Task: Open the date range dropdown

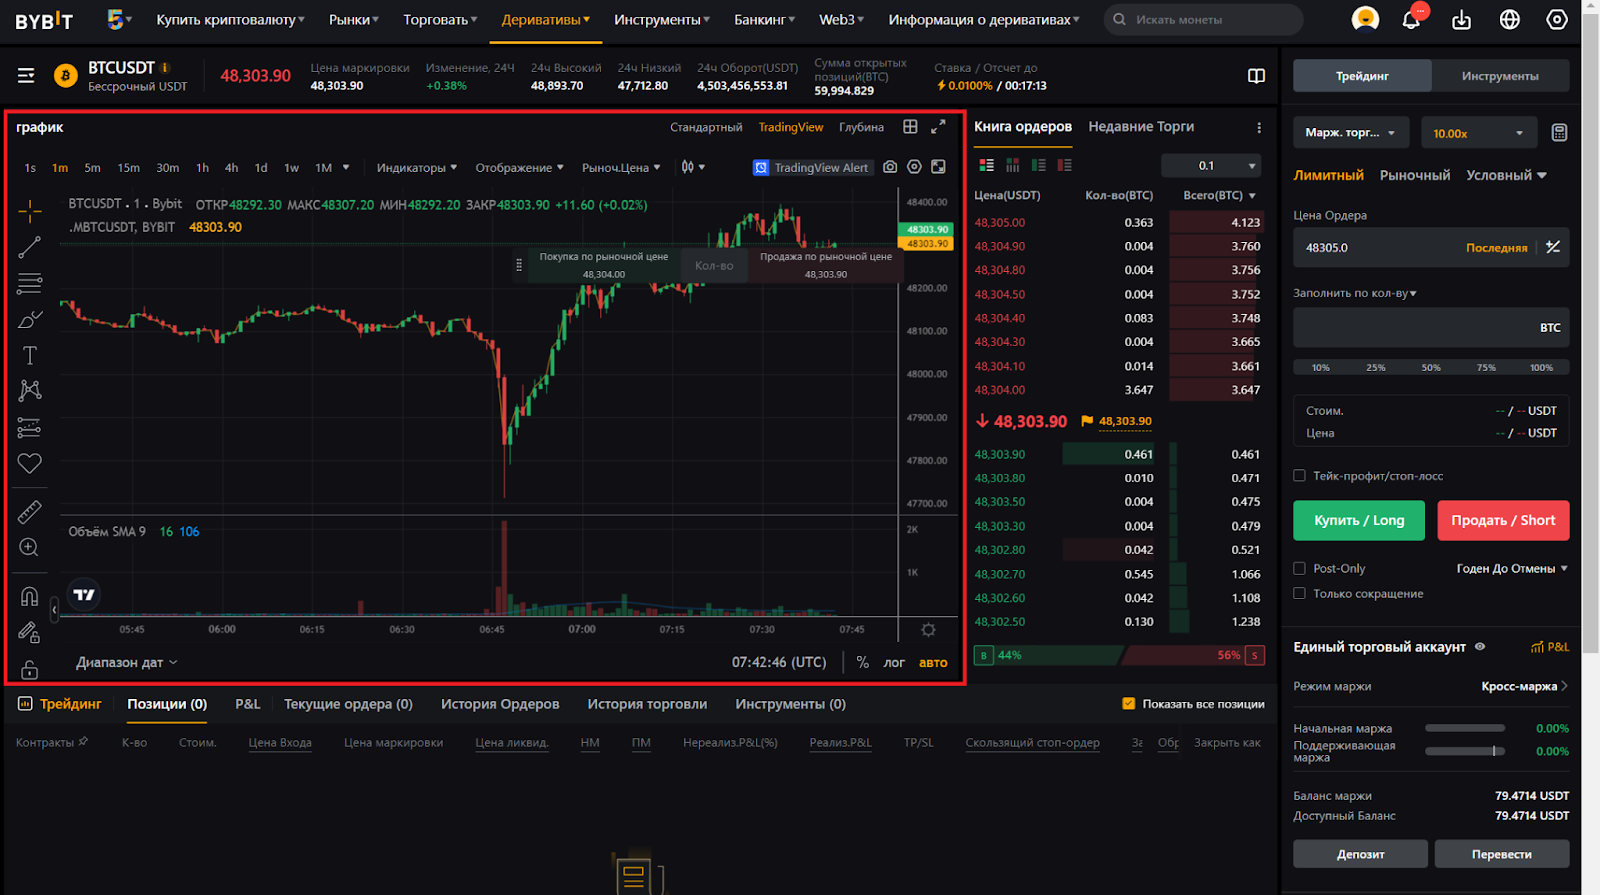Action: coord(127,662)
